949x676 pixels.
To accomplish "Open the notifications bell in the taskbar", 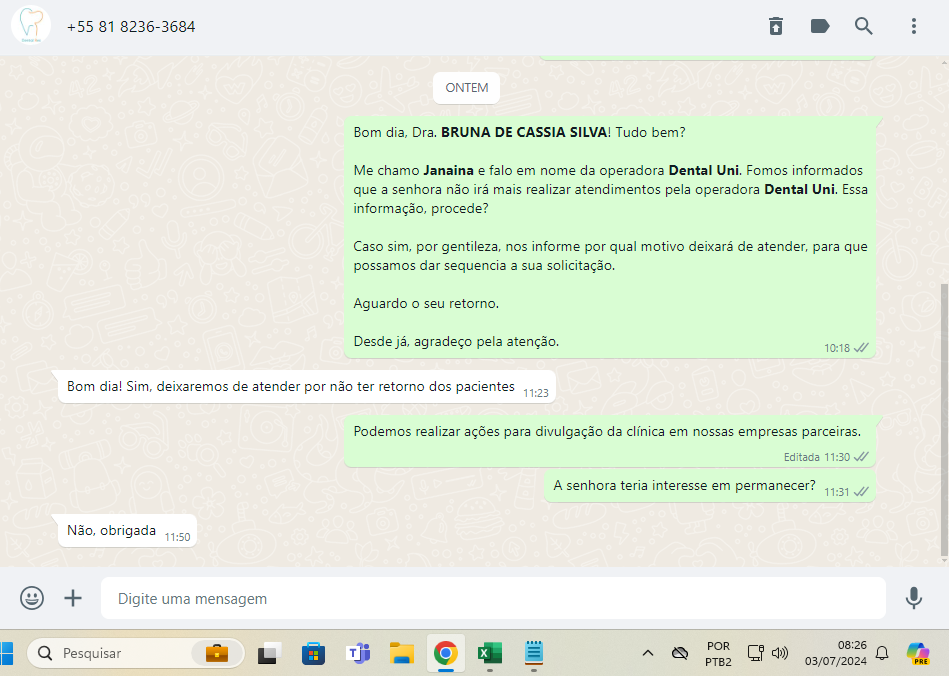I will tap(882, 653).
